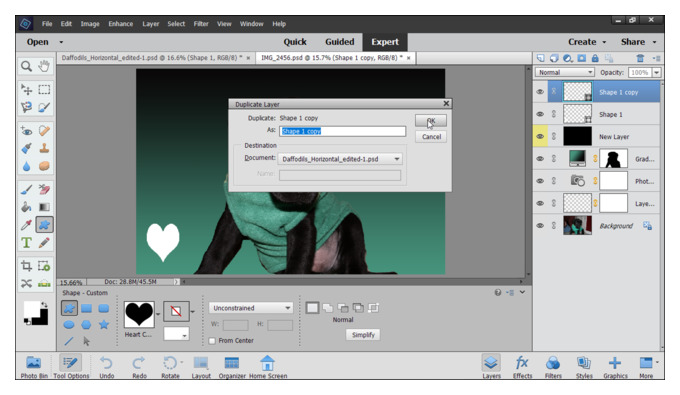
Task: Select the Clone Stamp tool
Action: [44, 148]
